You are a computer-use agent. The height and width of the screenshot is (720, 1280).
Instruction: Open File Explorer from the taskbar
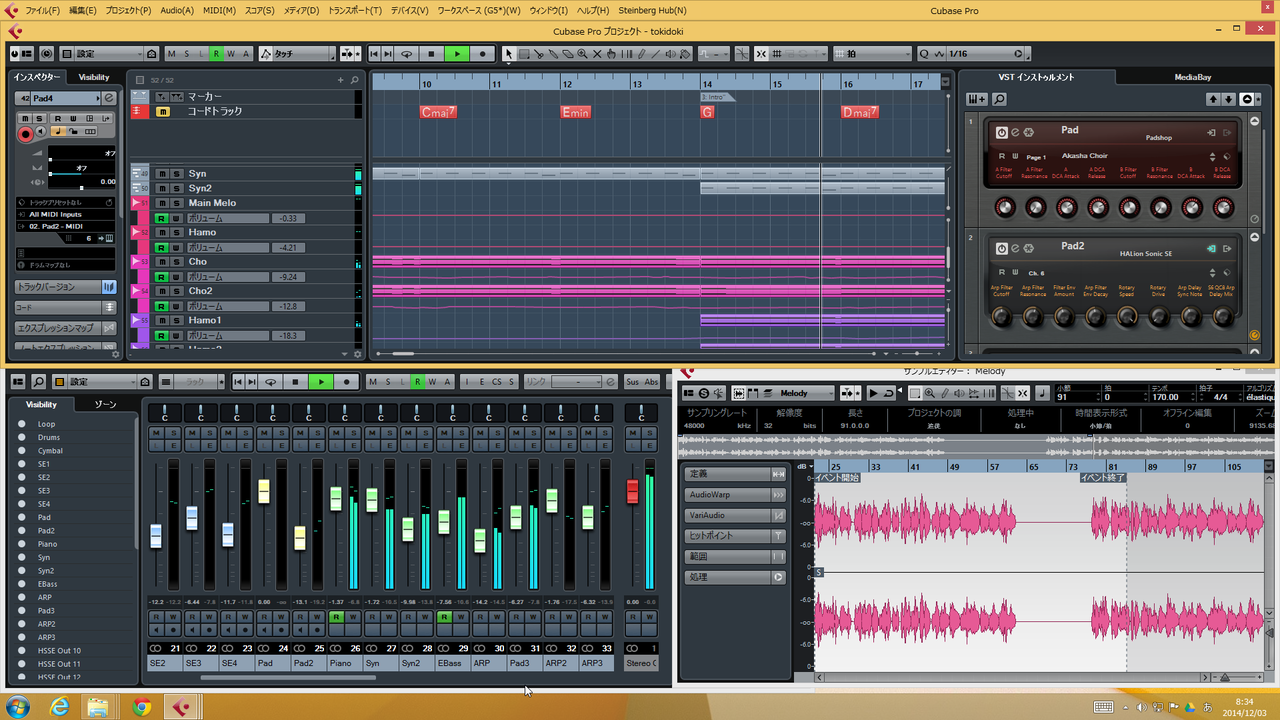98,708
